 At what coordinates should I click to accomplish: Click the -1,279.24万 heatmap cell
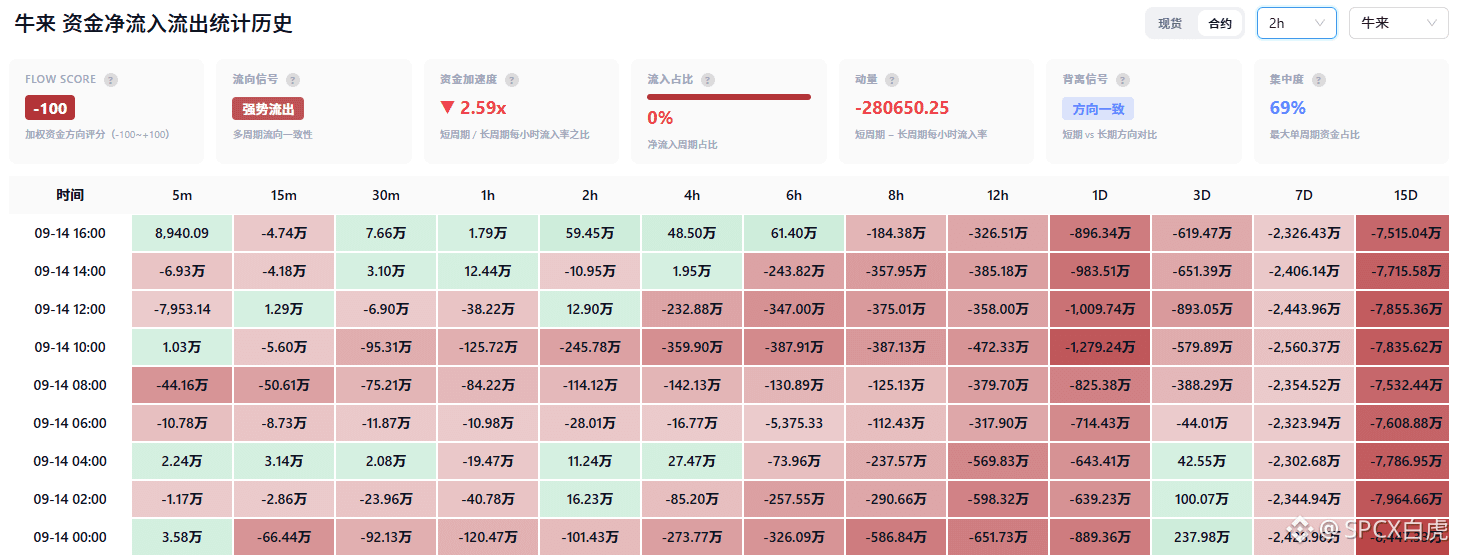pyautogui.click(x=1100, y=347)
